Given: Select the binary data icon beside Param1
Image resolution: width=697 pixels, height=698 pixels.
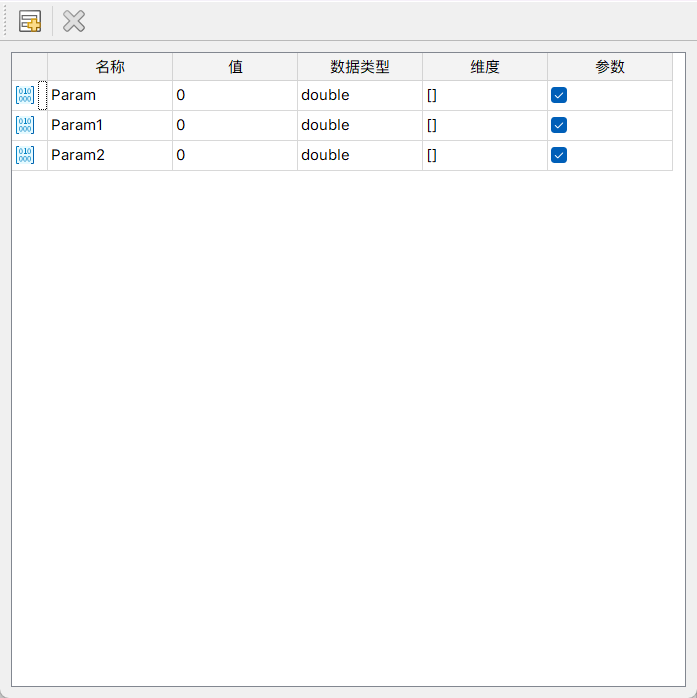Looking at the screenshot, I should (x=25, y=126).
